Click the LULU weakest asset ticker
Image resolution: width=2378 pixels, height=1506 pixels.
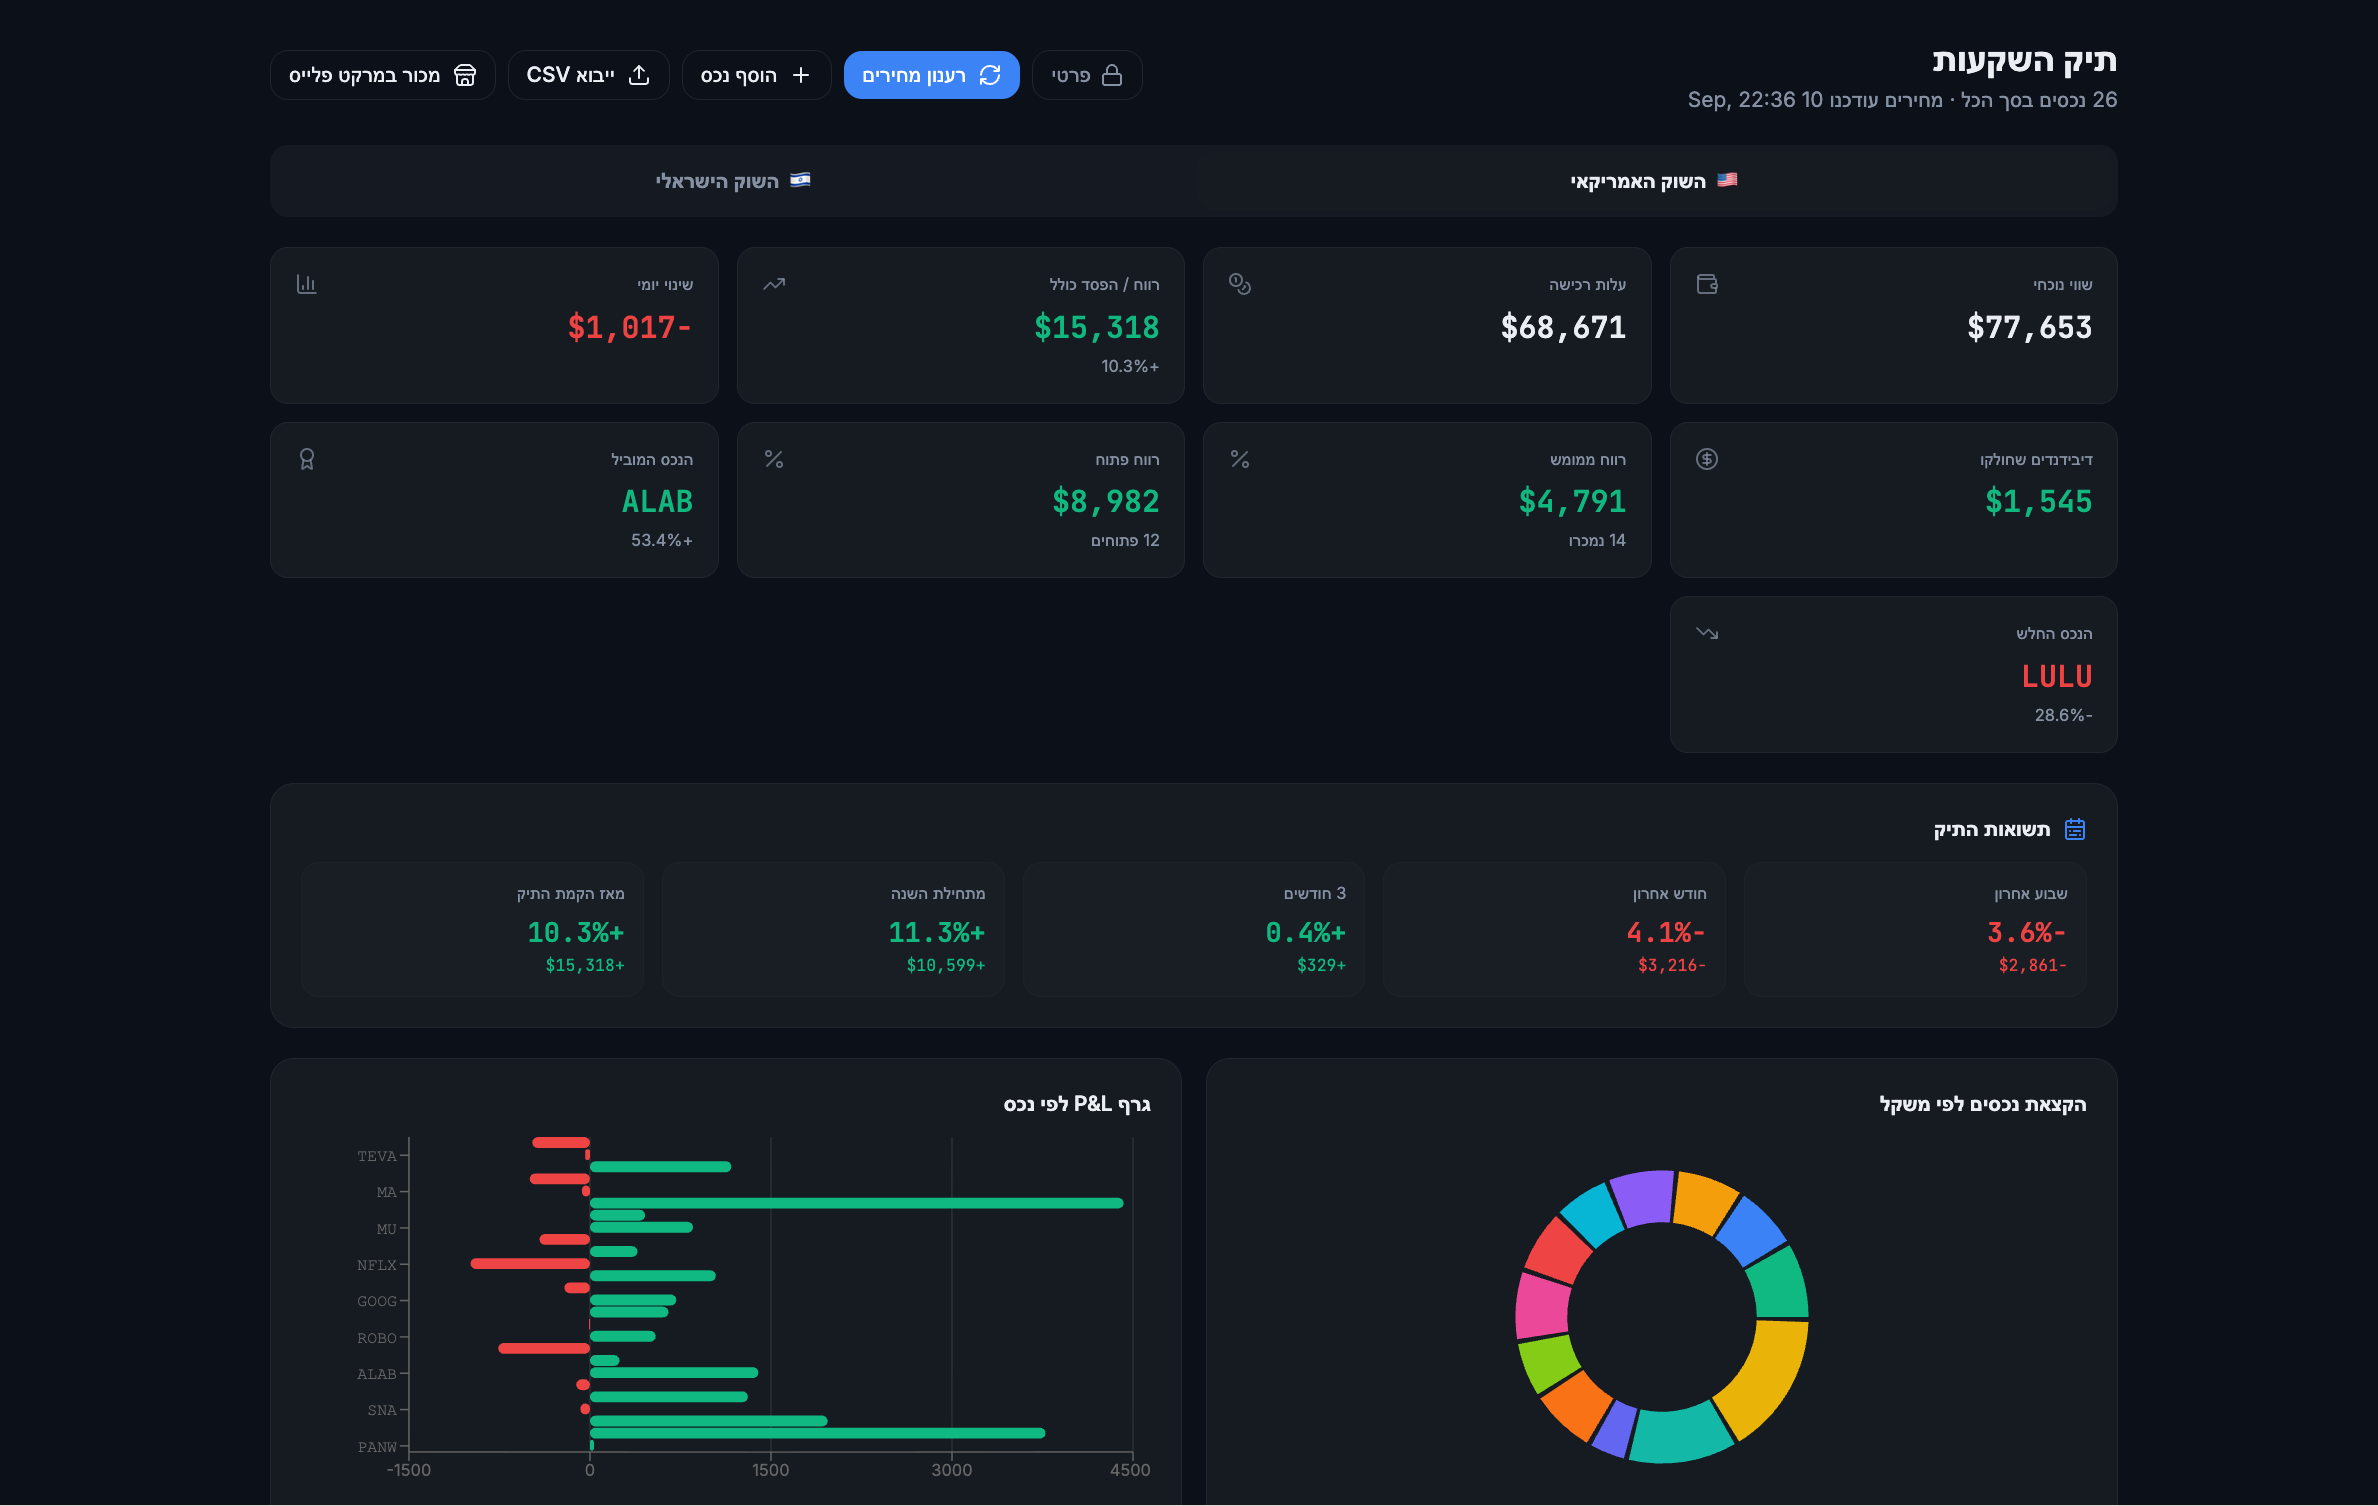2057,676
